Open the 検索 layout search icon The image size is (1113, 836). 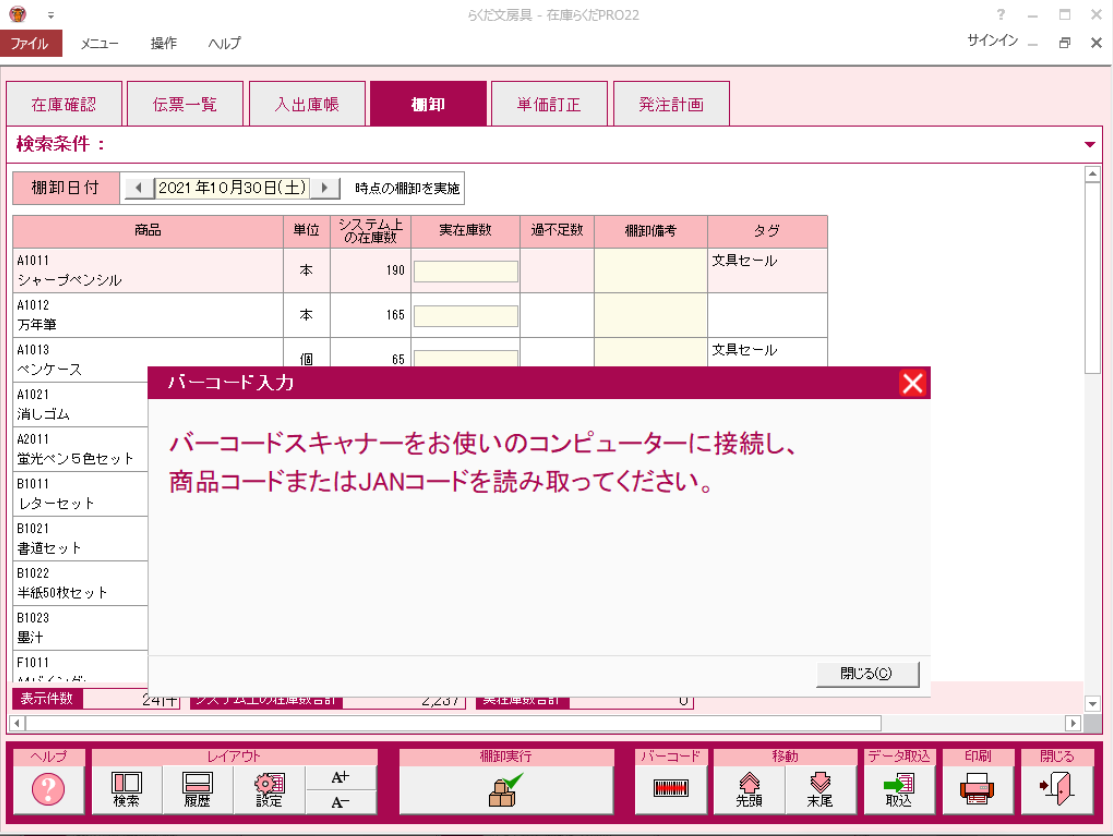[126, 790]
